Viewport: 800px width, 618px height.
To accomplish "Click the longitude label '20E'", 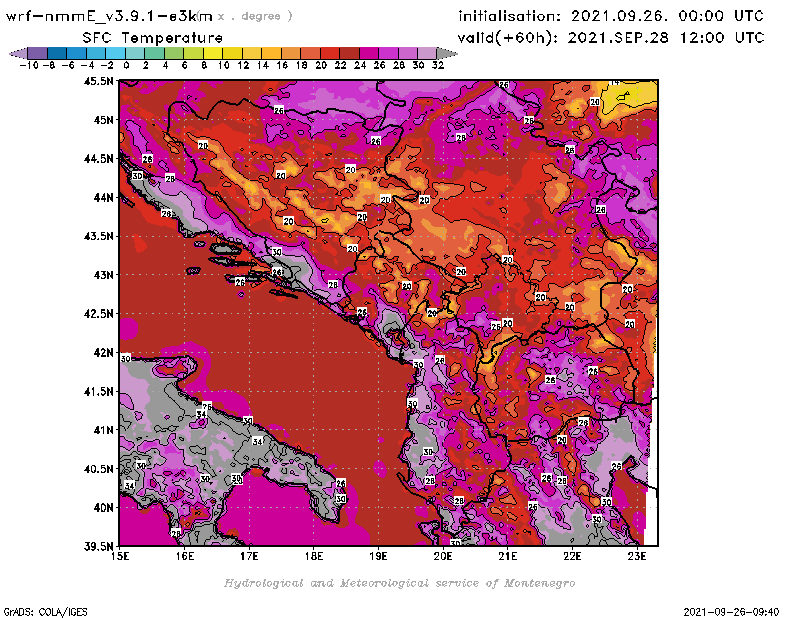I will coord(443,556).
